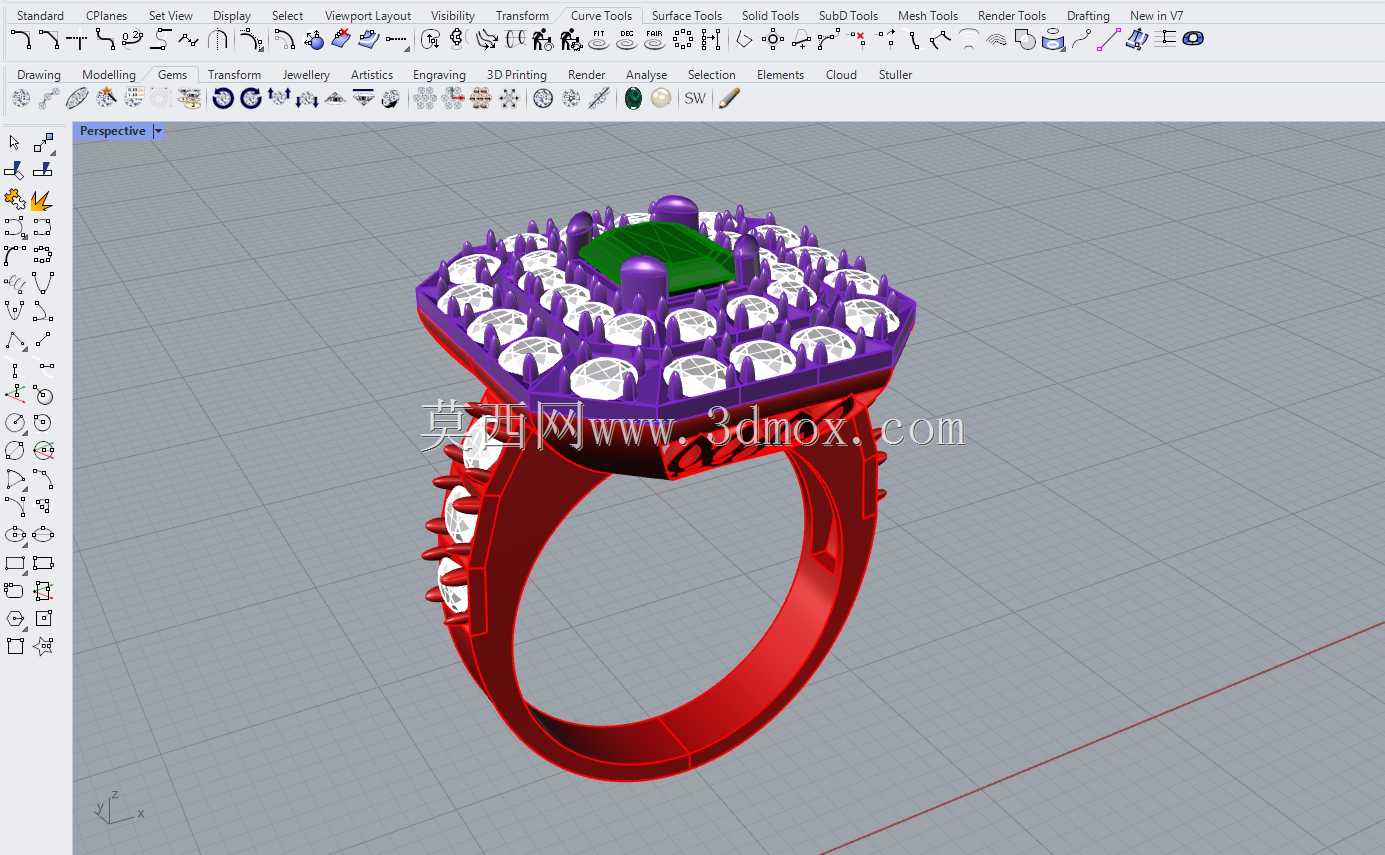Click the pencil icon in Gems toolbar
This screenshot has height=855, width=1385.
(x=729, y=98)
